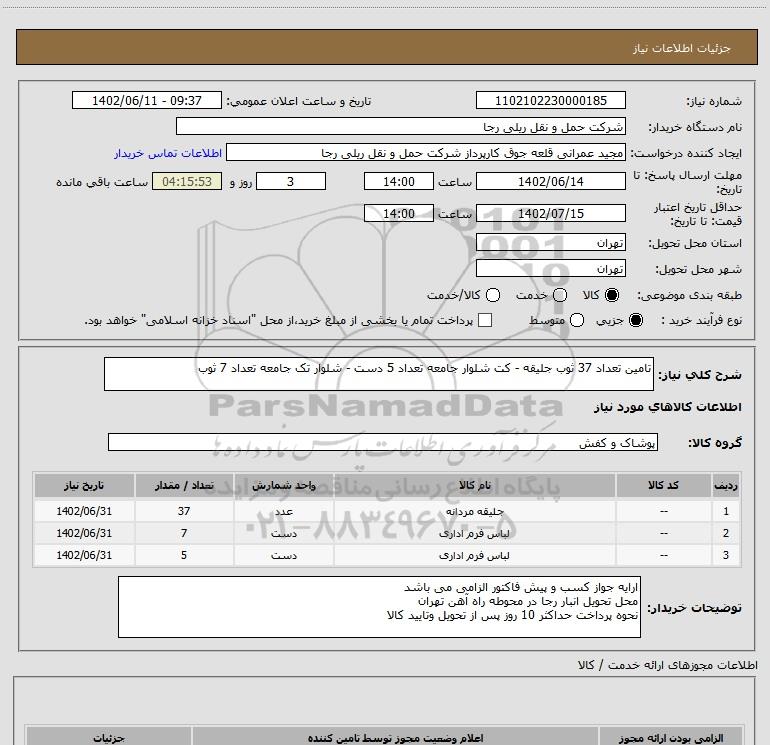
Task: Click the general description text box
Action: pos(379,374)
